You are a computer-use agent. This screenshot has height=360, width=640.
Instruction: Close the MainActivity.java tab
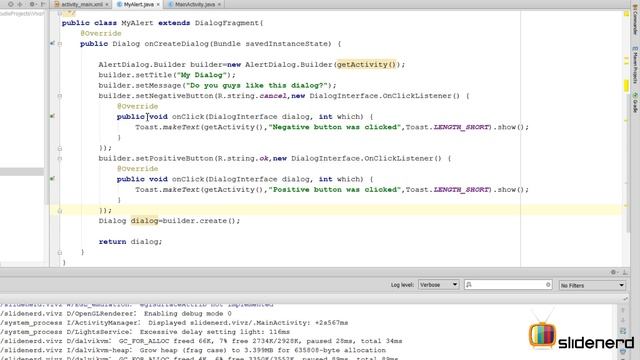point(219,4)
